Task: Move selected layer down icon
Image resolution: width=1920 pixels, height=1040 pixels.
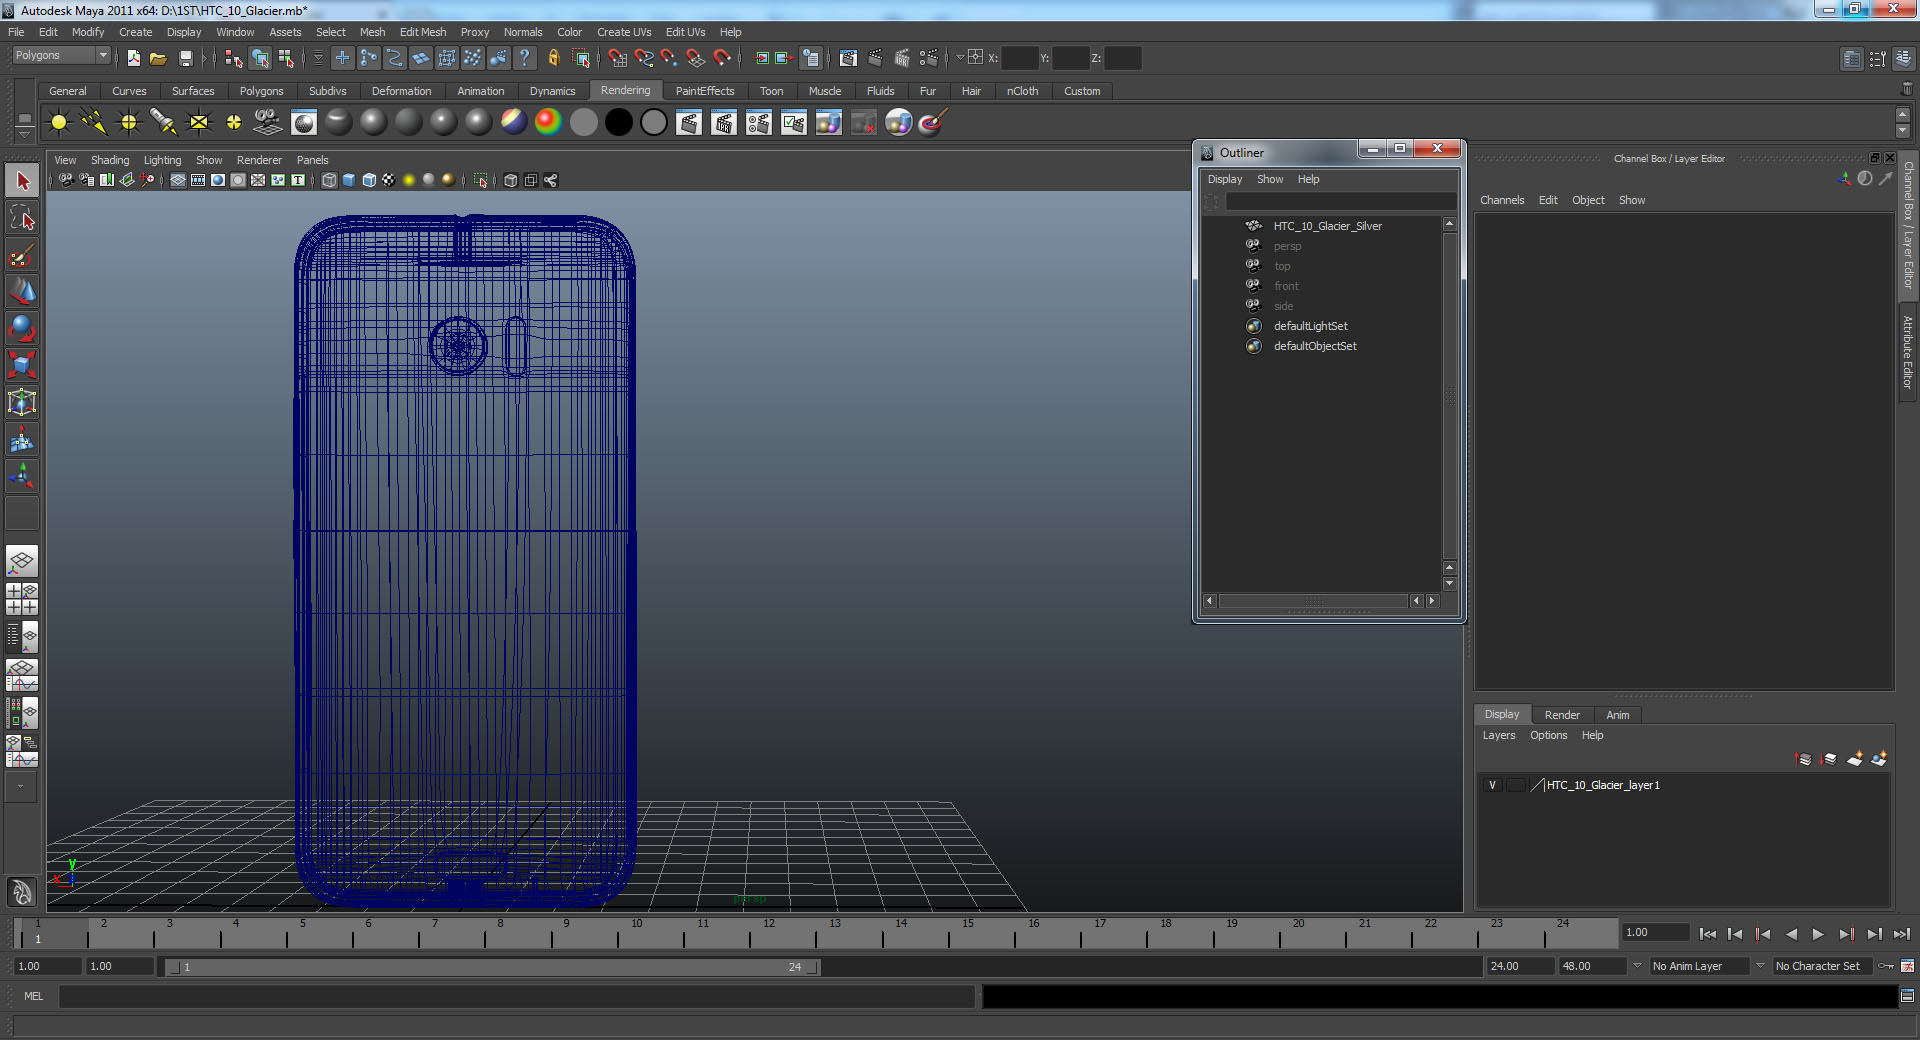Action: pos(1829,759)
